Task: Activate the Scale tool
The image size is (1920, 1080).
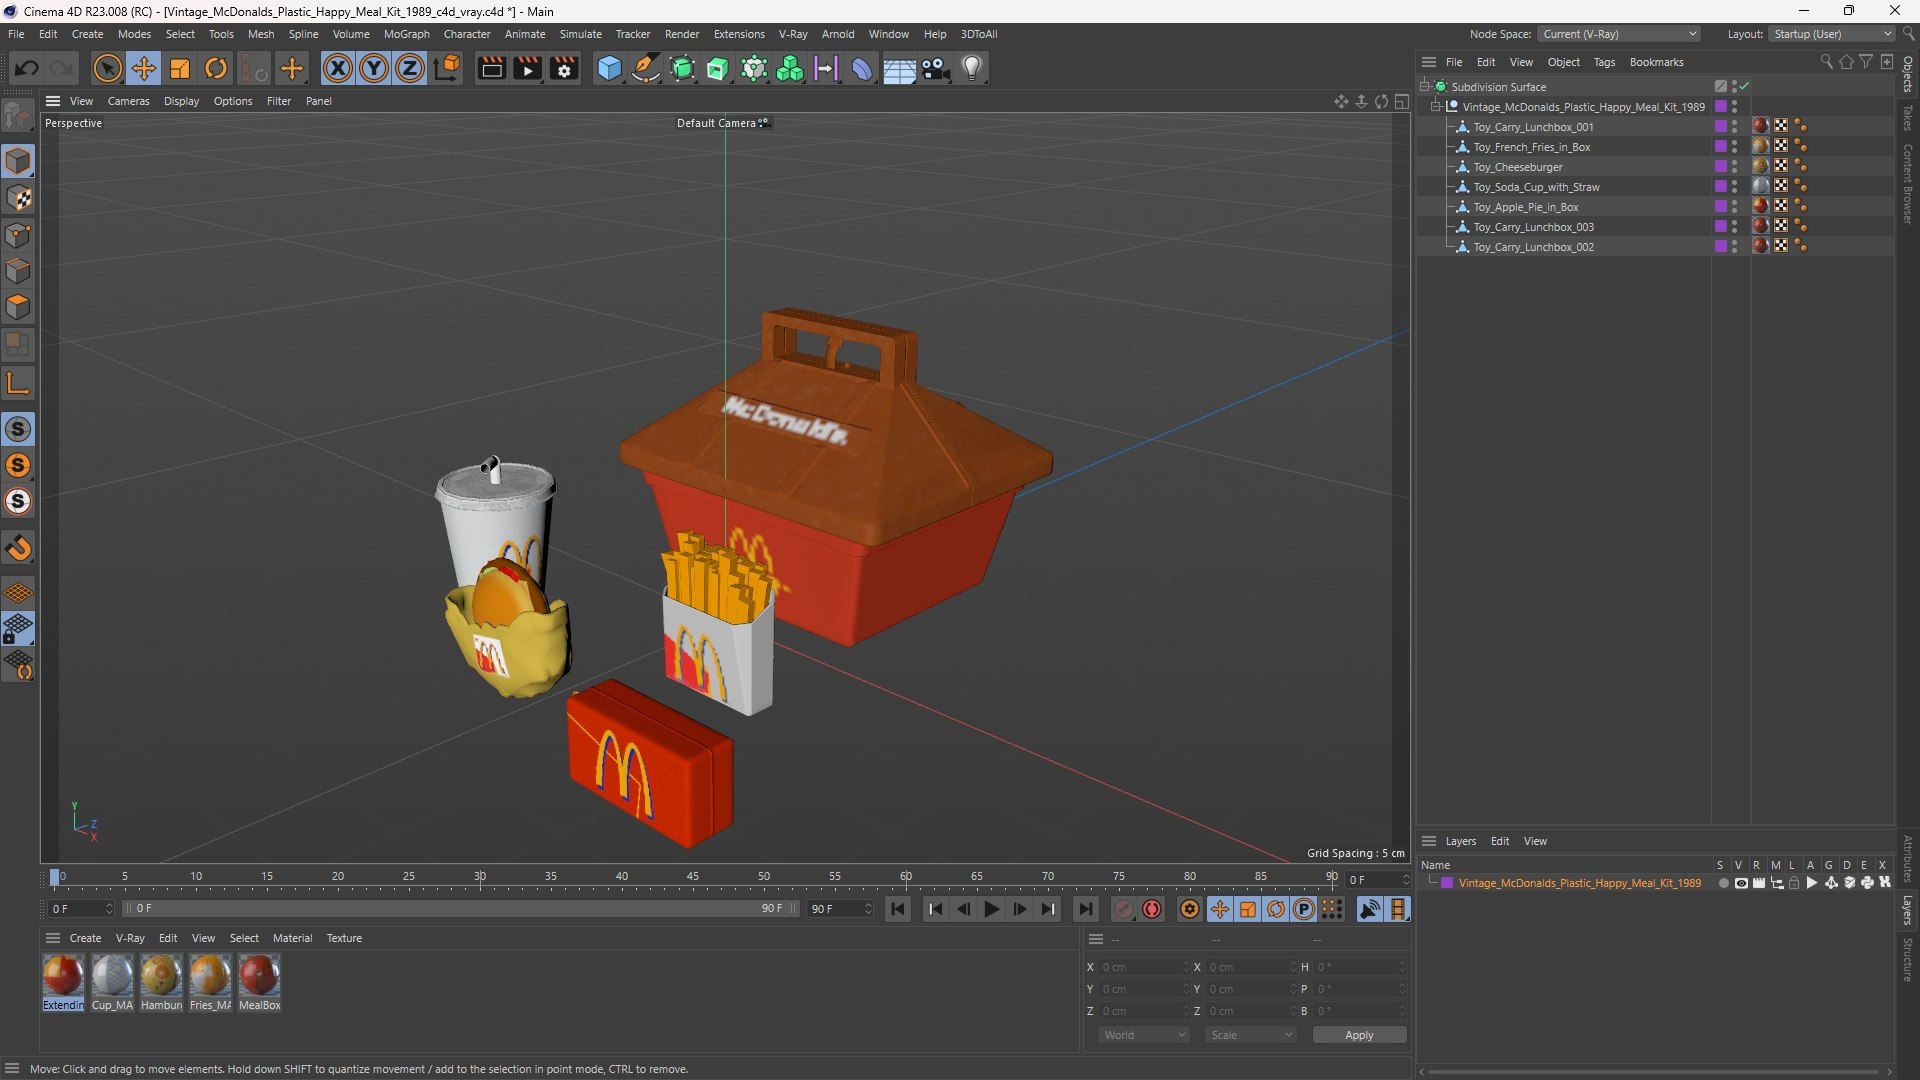Action: pos(180,68)
